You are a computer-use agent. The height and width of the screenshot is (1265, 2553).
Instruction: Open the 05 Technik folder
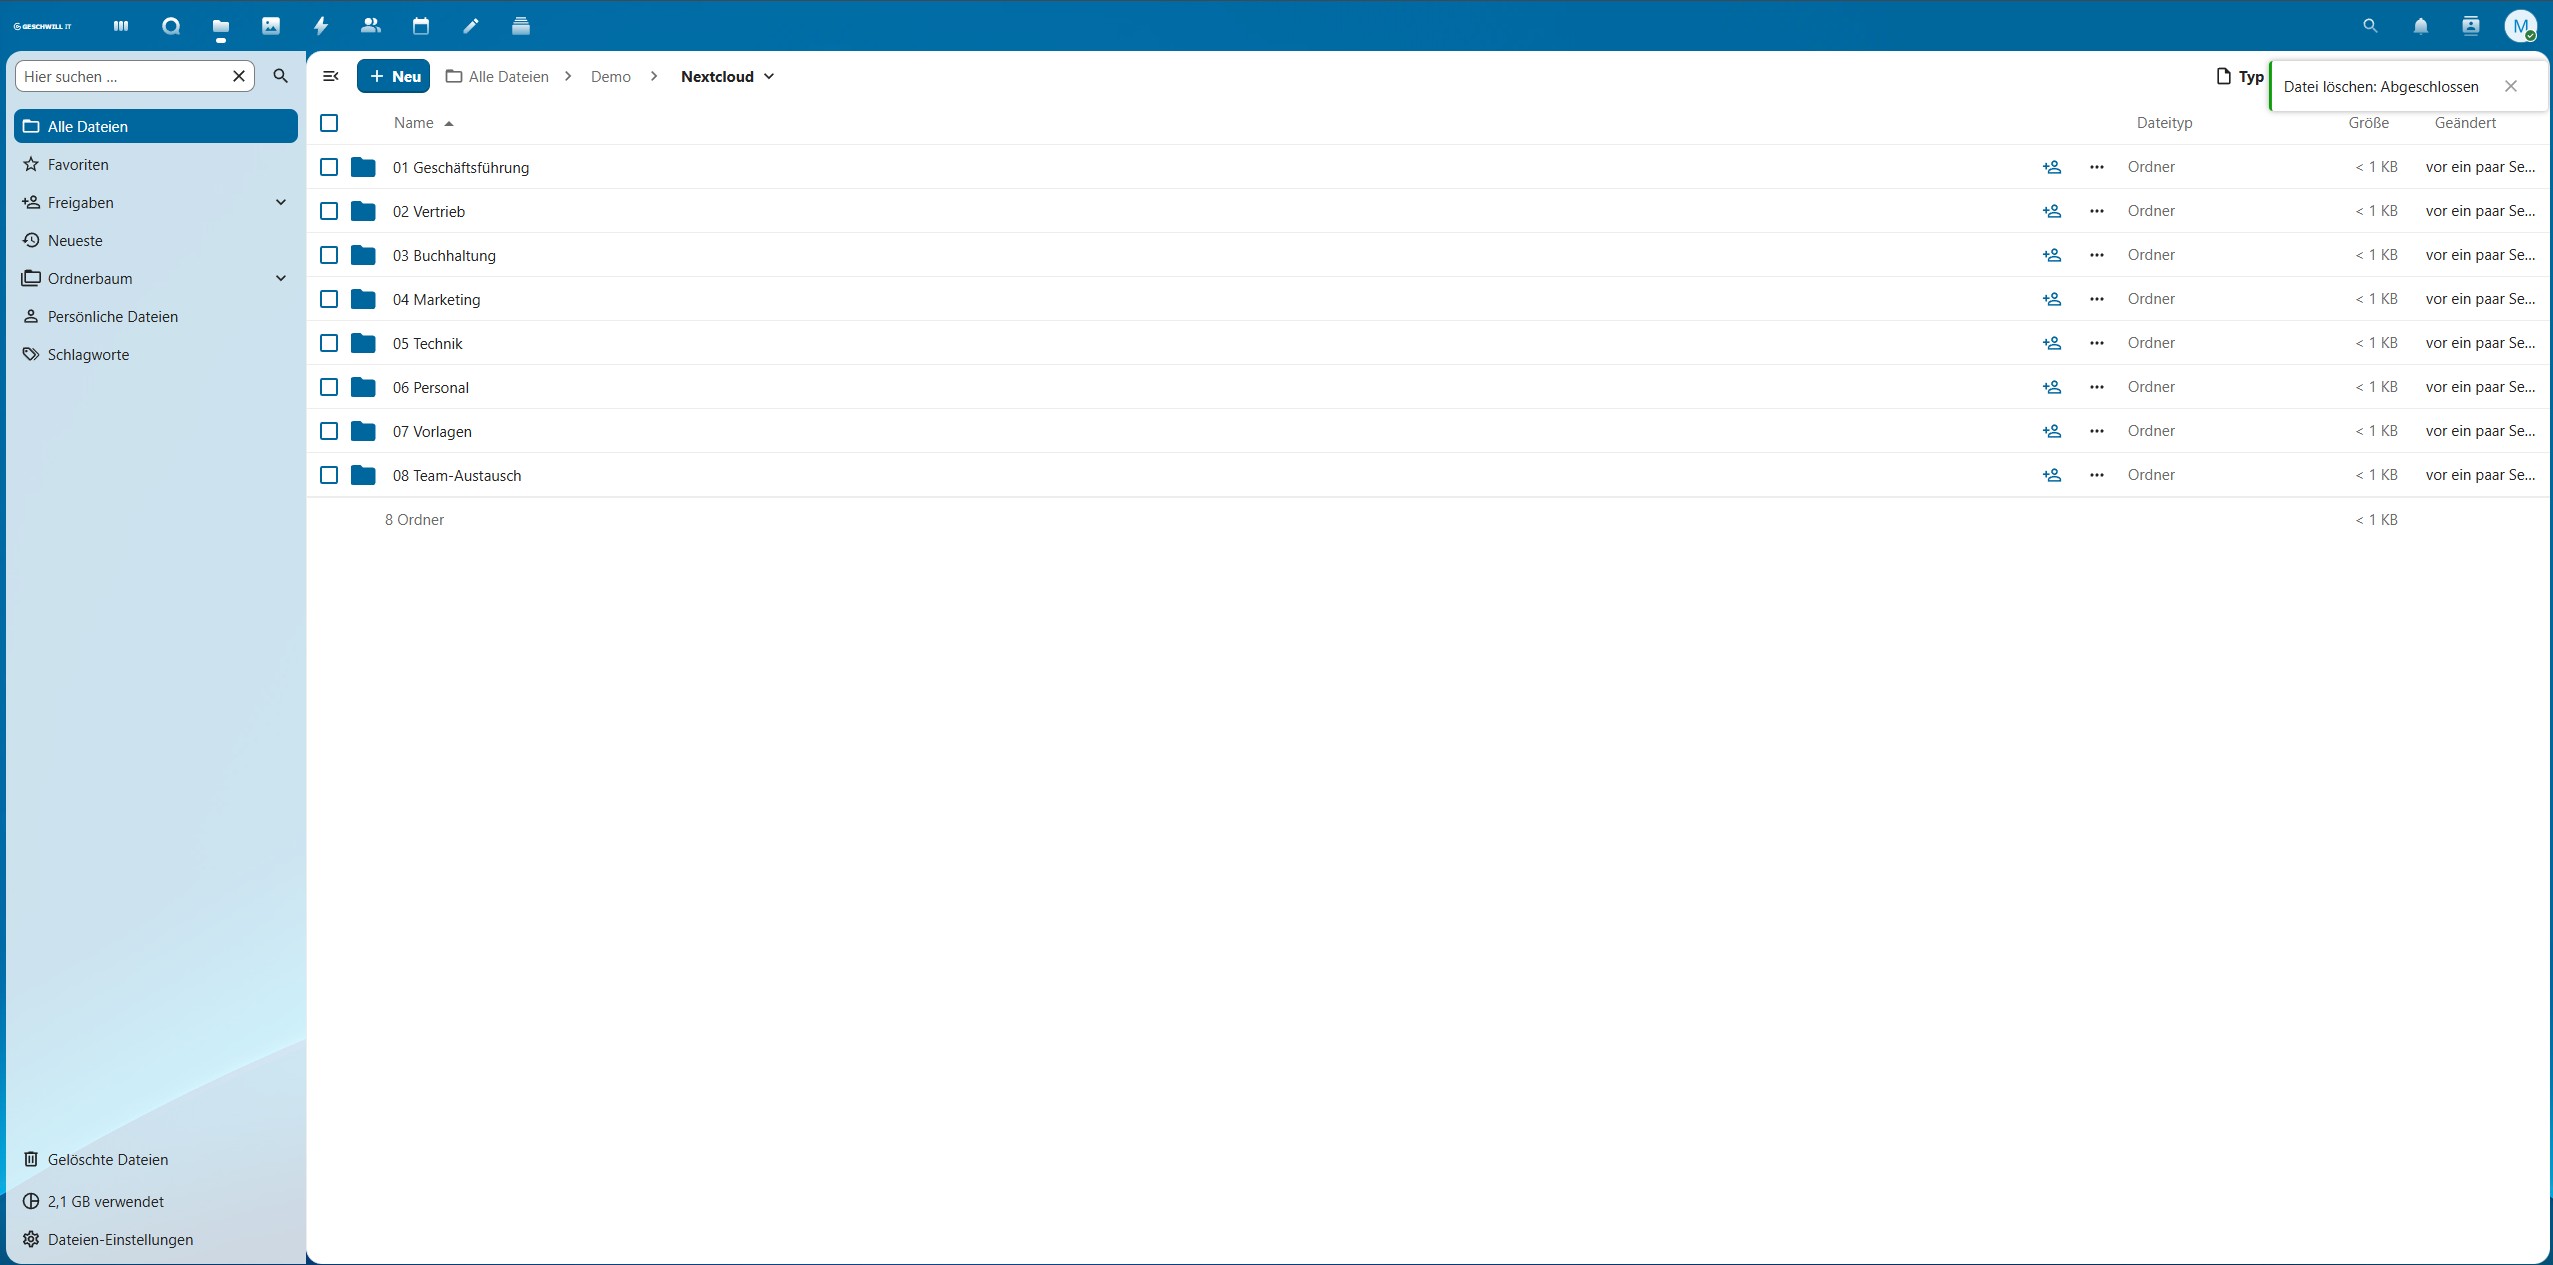click(427, 343)
